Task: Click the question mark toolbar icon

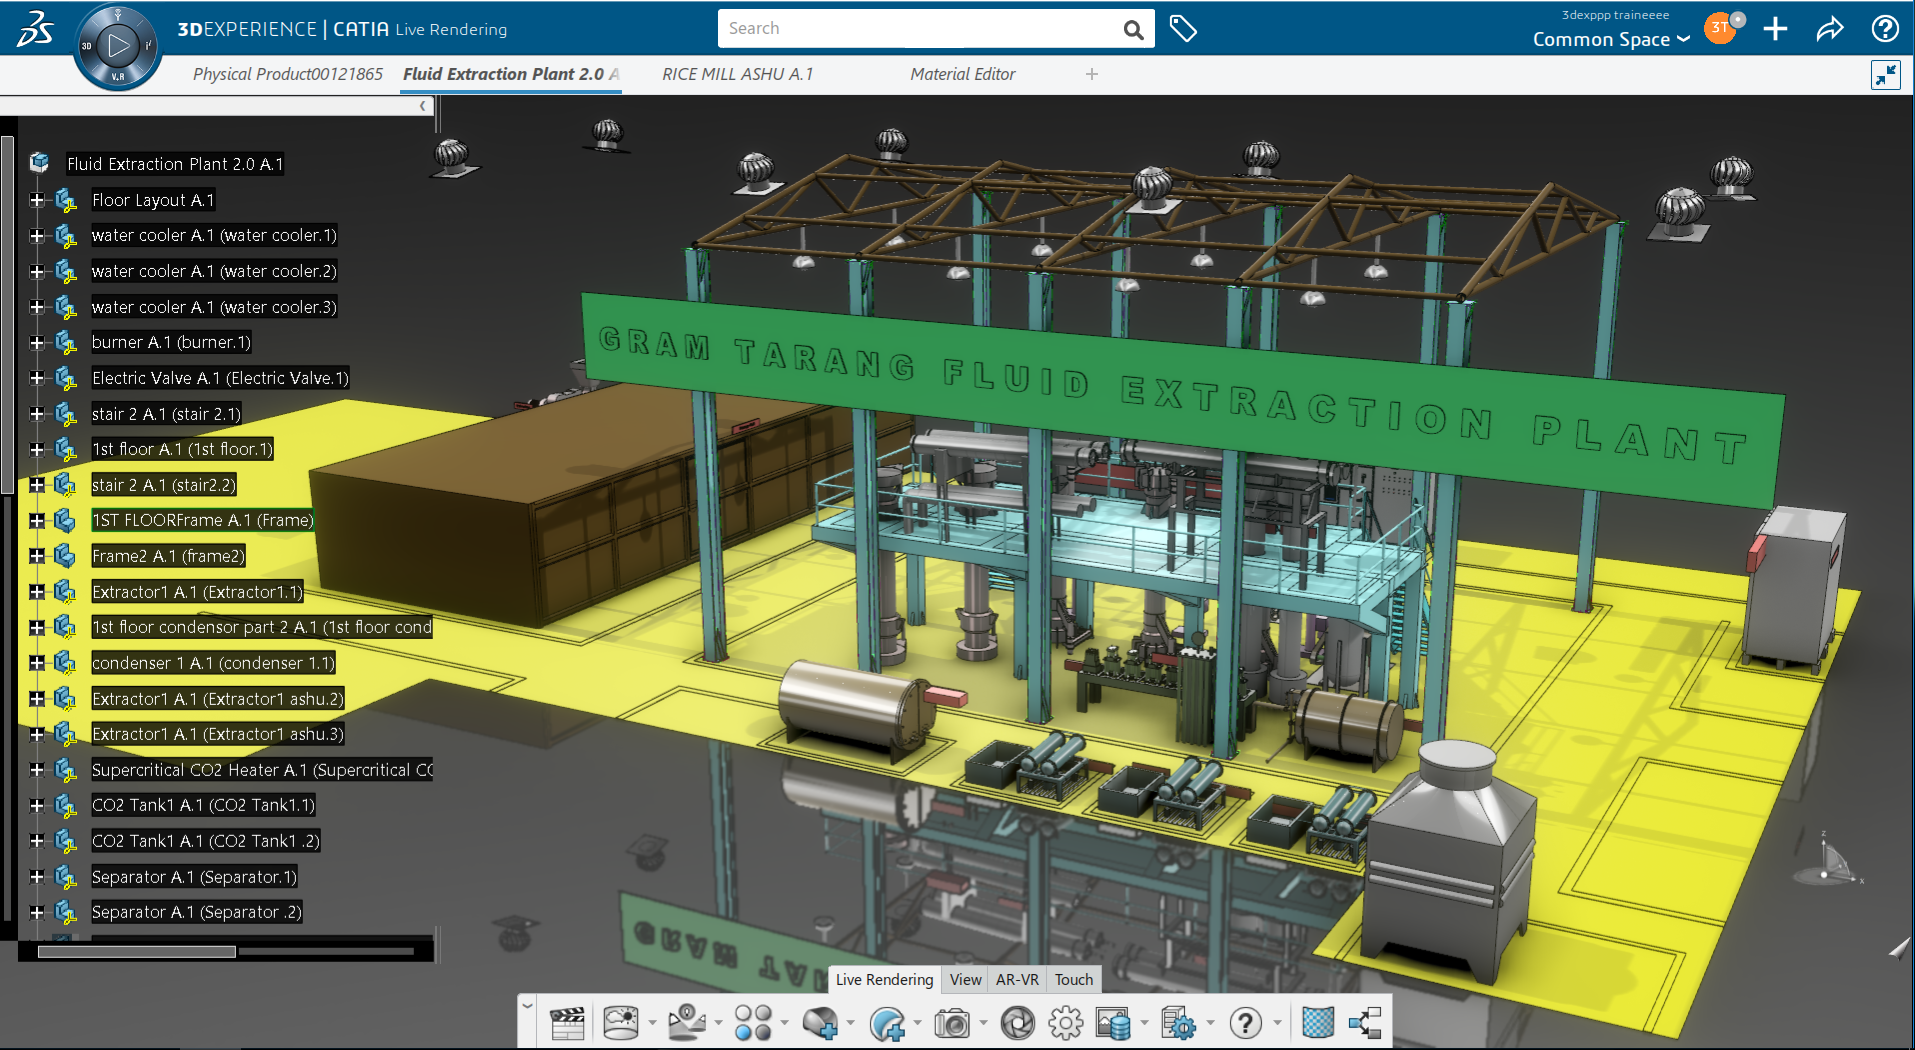Action: pos(1245,1023)
